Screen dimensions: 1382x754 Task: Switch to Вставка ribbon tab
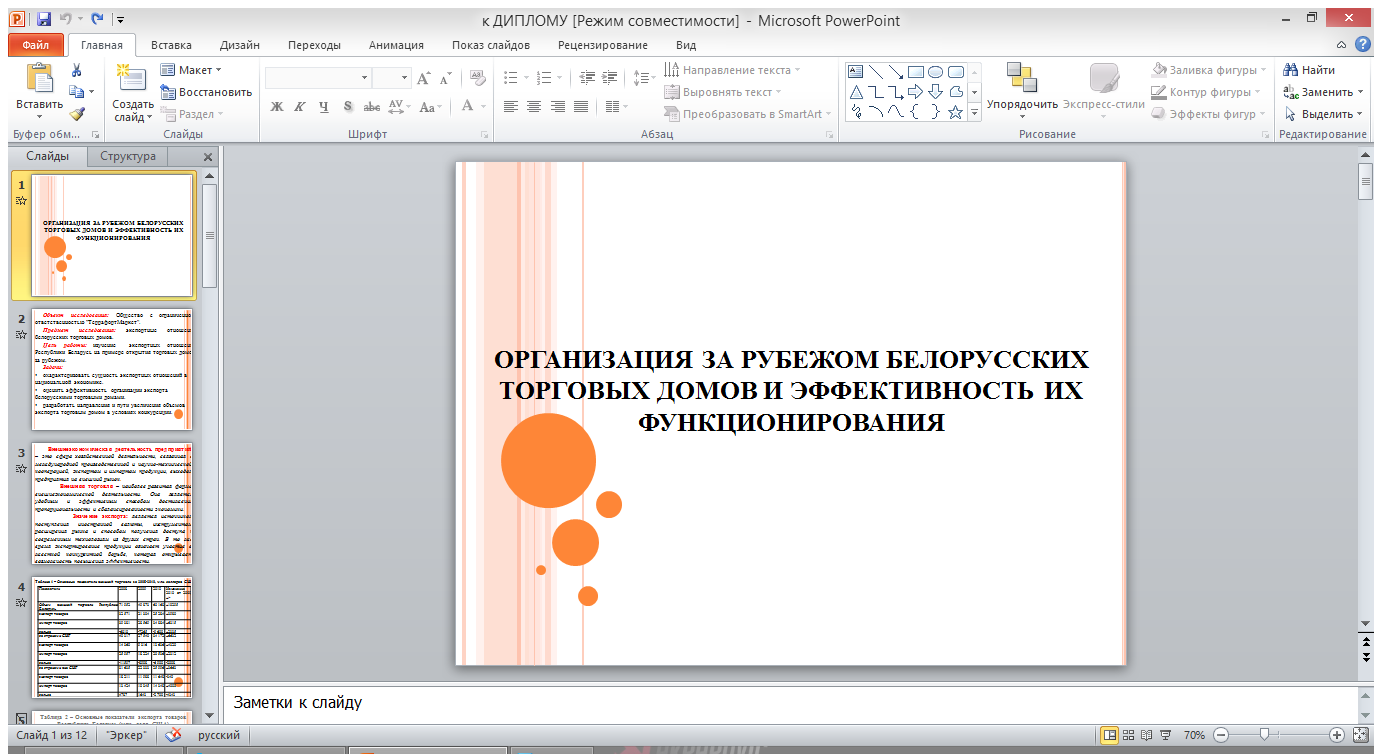tap(171, 45)
